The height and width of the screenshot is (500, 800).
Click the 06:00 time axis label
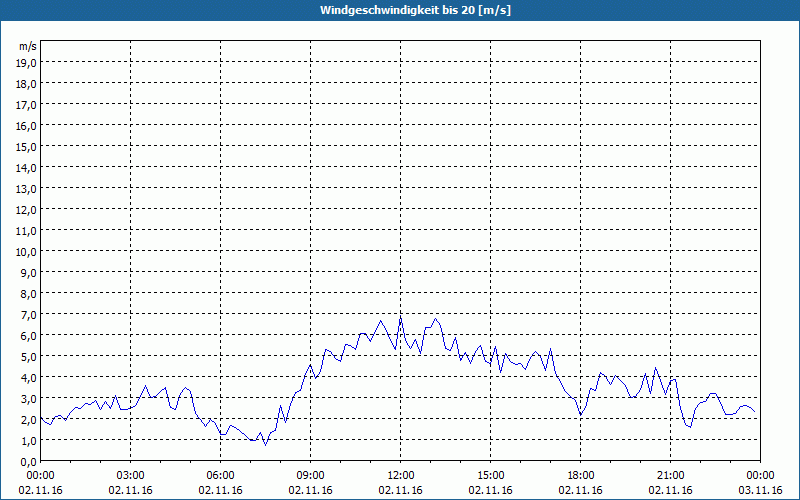point(220,476)
